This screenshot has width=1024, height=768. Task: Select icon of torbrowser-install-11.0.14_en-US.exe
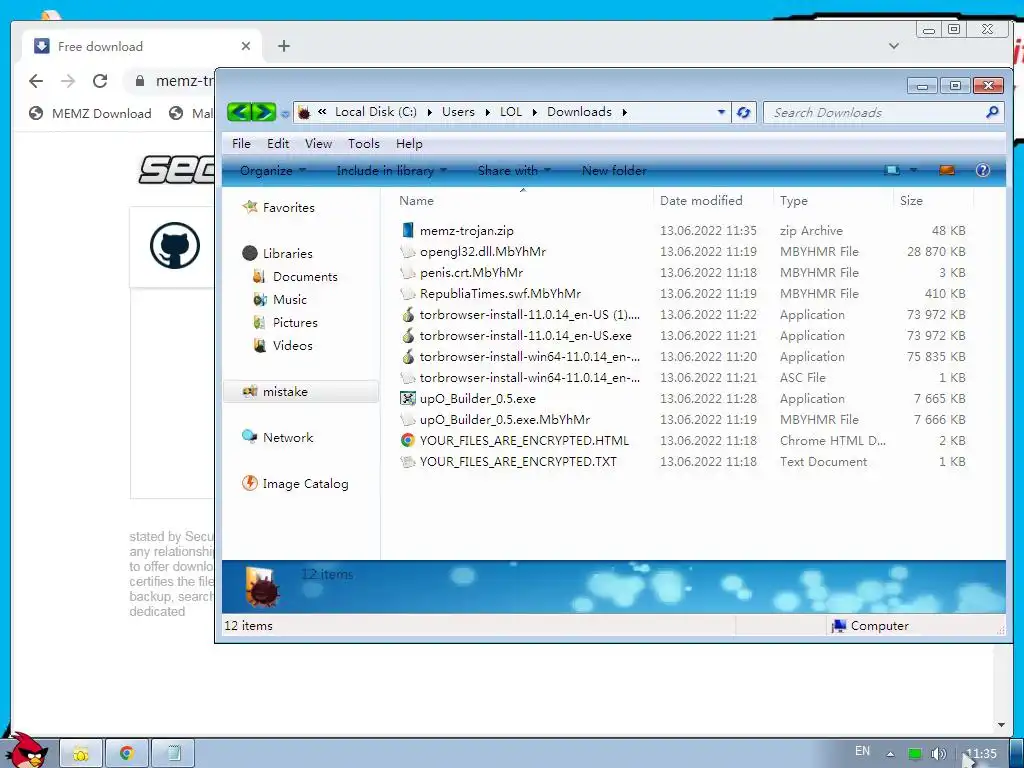point(408,336)
